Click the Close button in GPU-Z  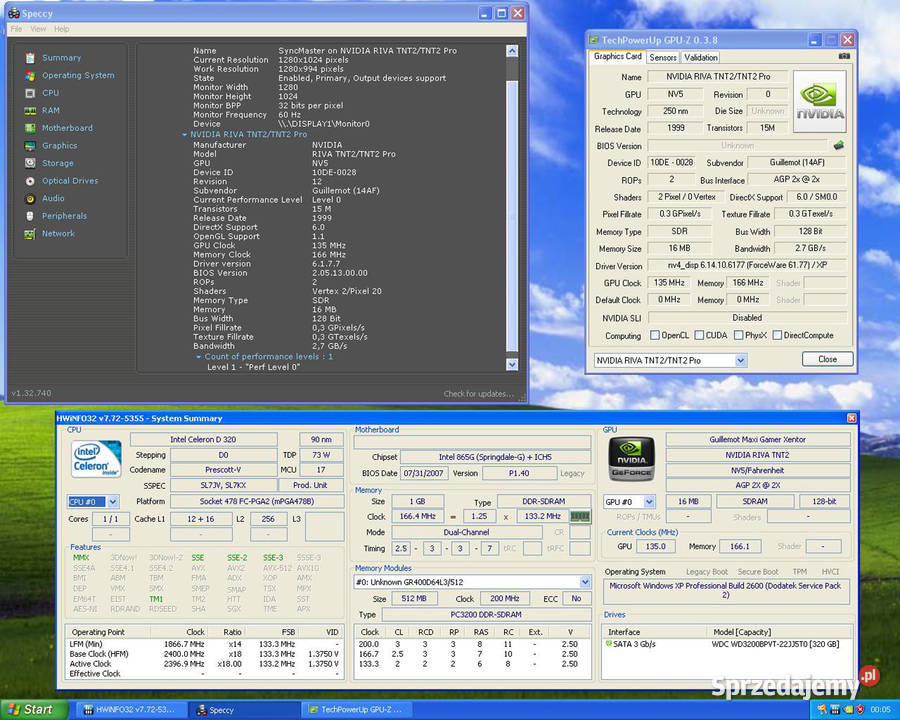(827, 359)
